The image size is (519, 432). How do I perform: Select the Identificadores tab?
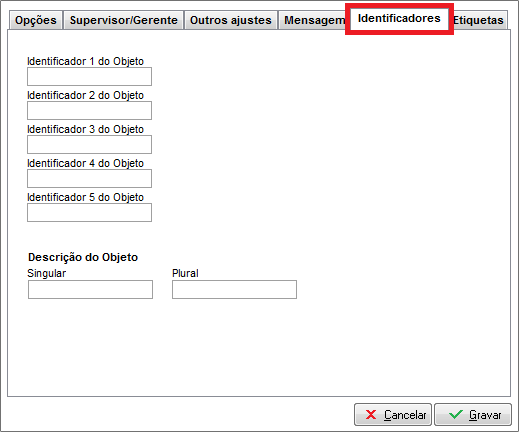pyautogui.click(x=399, y=18)
